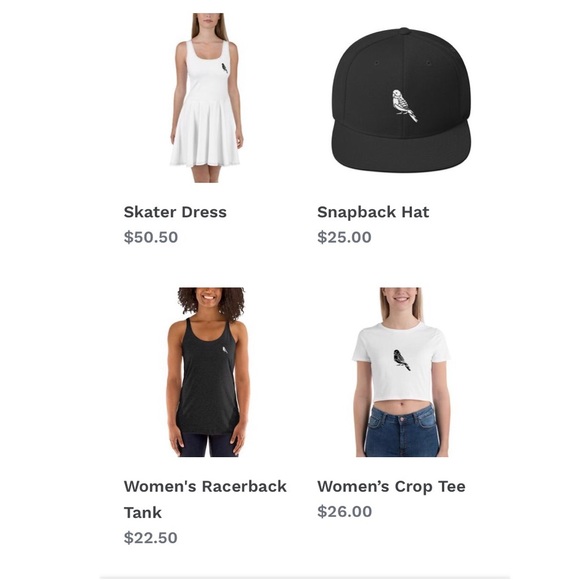This screenshot has width=580, height=580.
Task: Click the small bird logo on the white dress
Action: (225, 68)
